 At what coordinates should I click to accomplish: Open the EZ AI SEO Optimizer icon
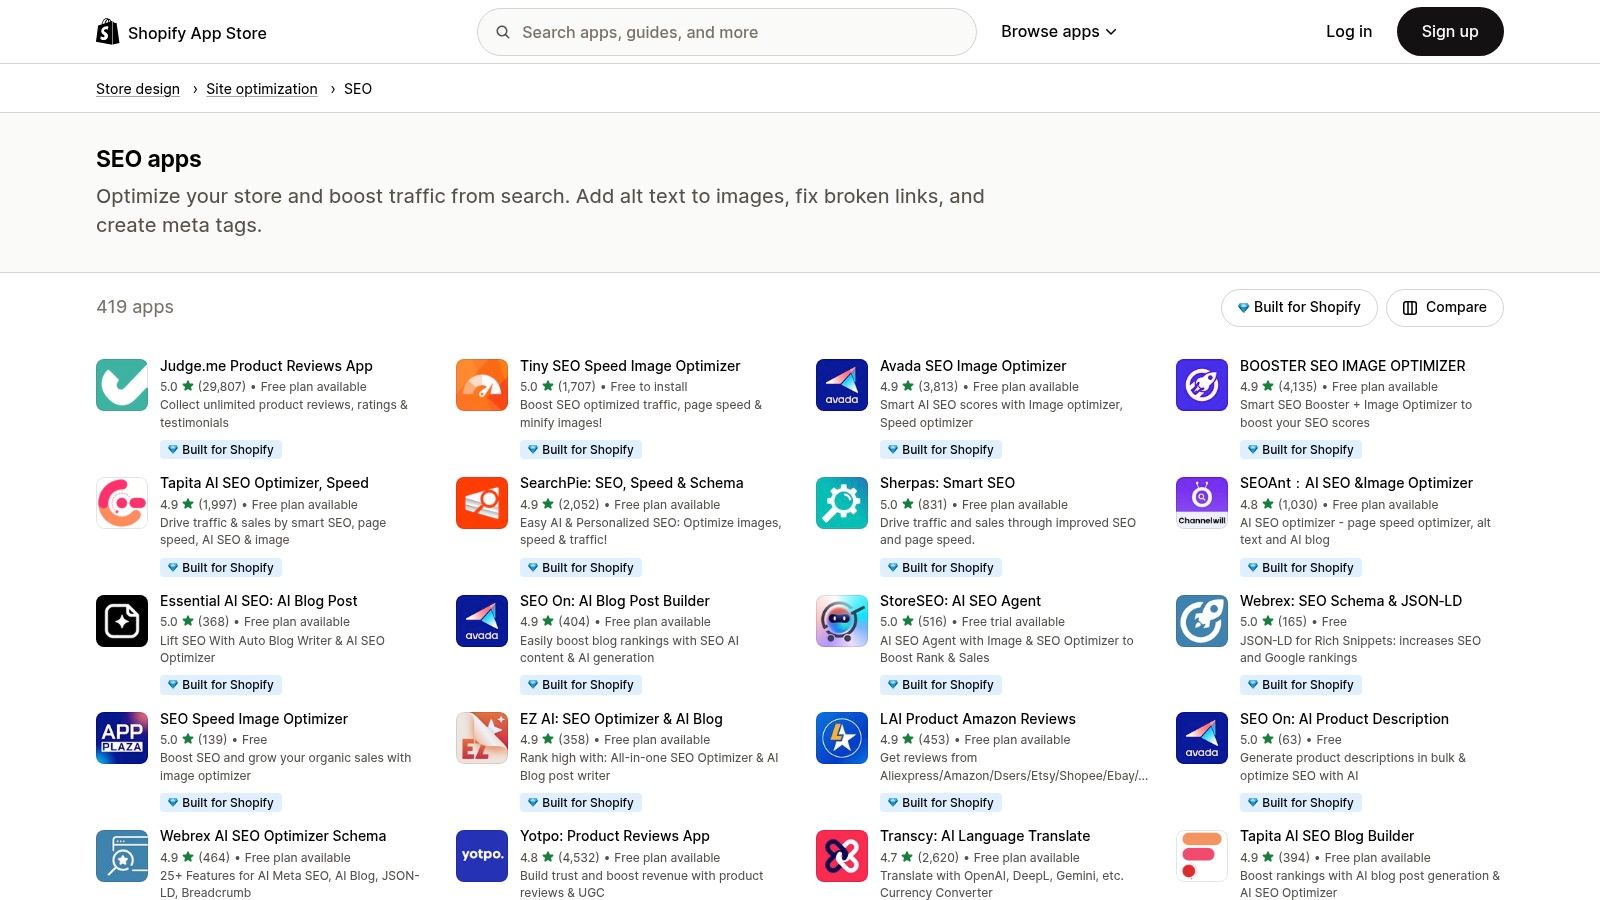click(482, 738)
